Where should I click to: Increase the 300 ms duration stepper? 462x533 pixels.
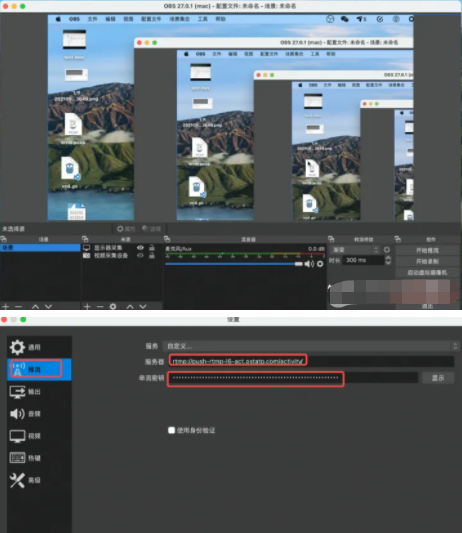pyautogui.click(x=388, y=258)
